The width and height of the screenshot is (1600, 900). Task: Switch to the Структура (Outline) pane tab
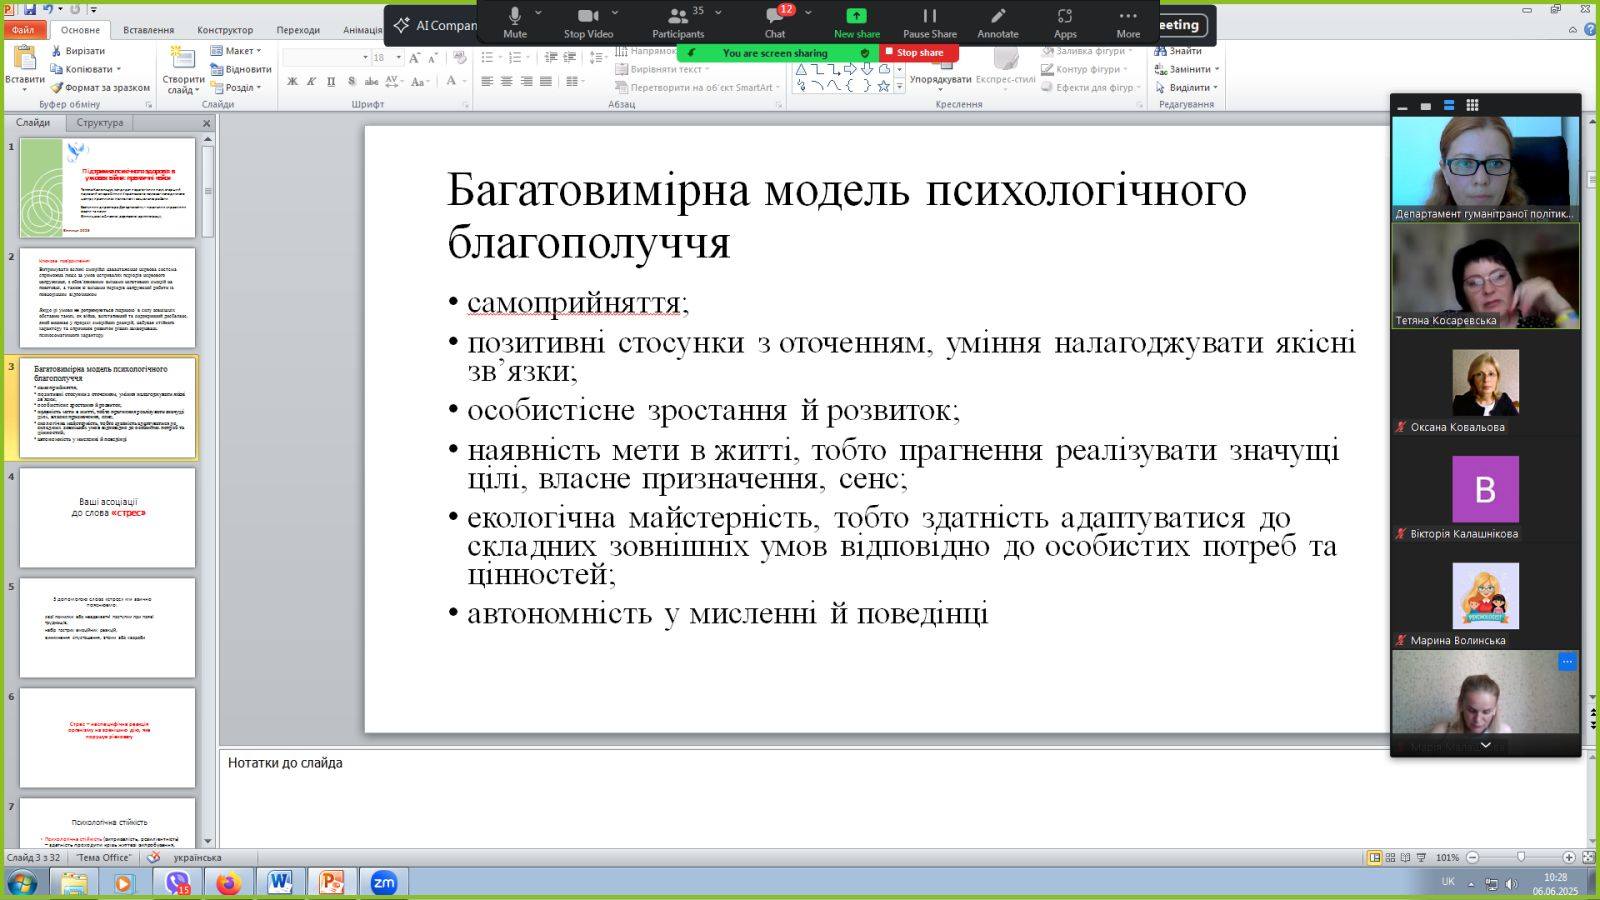[99, 123]
